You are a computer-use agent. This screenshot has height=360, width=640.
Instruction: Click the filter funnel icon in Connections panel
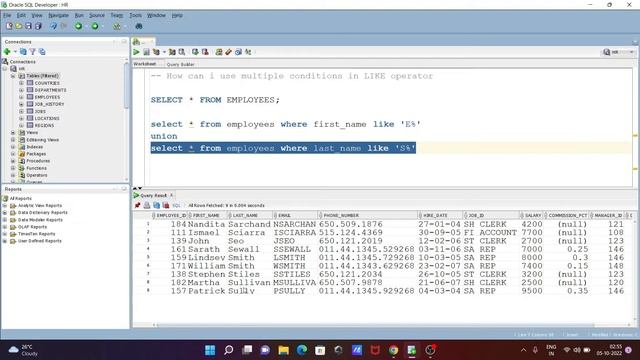click(33, 52)
